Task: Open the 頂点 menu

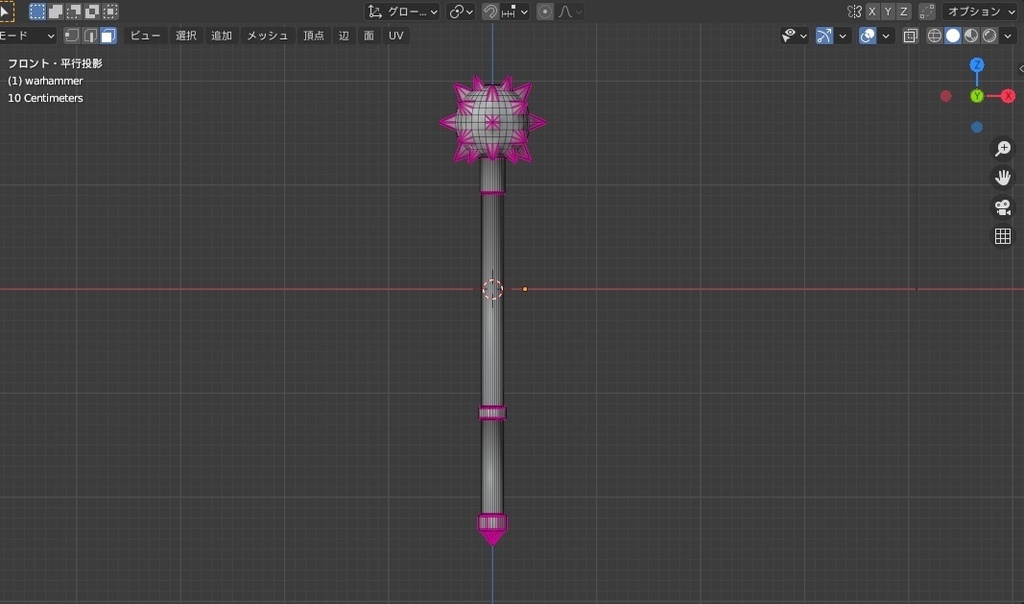Action: pos(313,35)
